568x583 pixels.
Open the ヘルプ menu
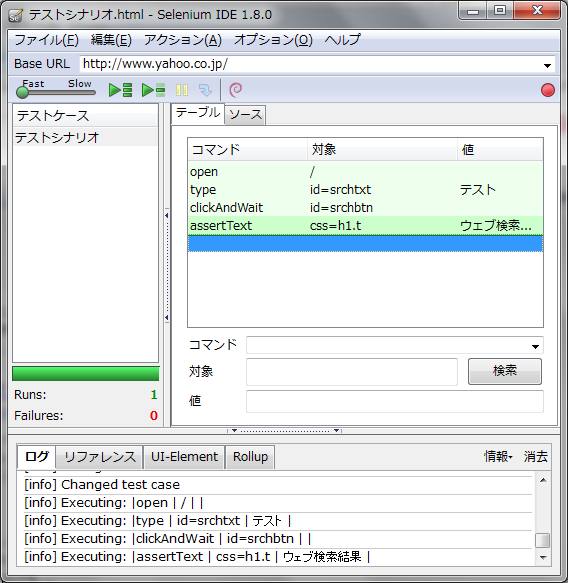(x=342, y=40)
